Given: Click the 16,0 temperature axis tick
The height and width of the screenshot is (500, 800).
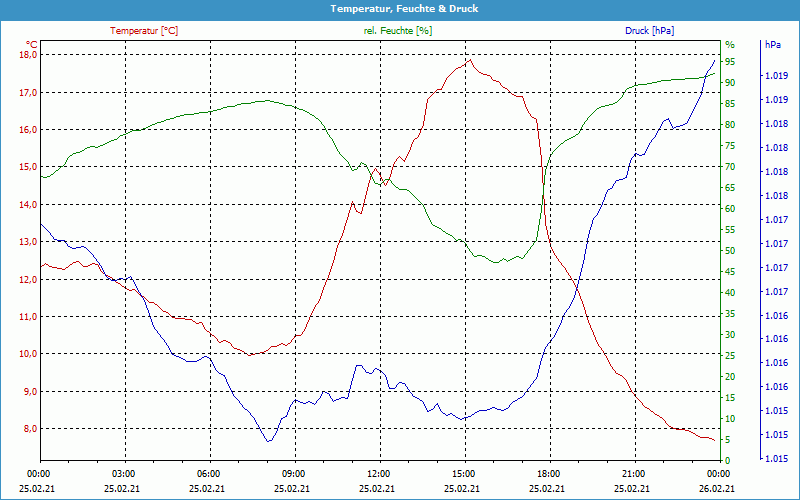Looking at the screenshot, I should 29,130.
